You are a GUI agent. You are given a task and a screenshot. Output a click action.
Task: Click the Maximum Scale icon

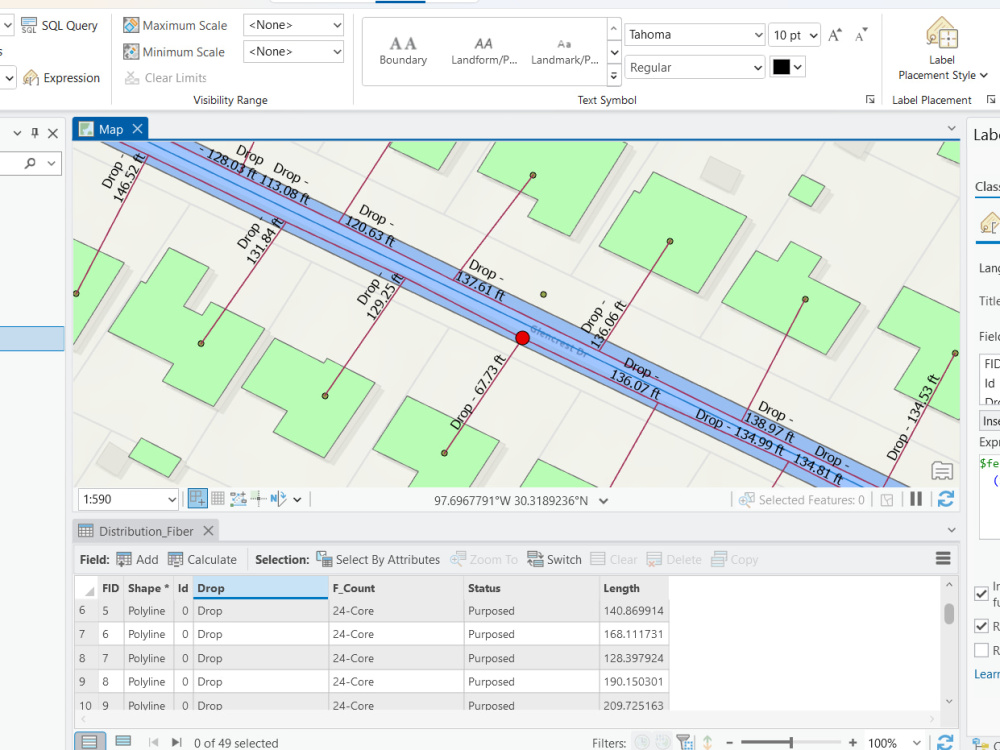pyautogui.click(x=131, y=25)
